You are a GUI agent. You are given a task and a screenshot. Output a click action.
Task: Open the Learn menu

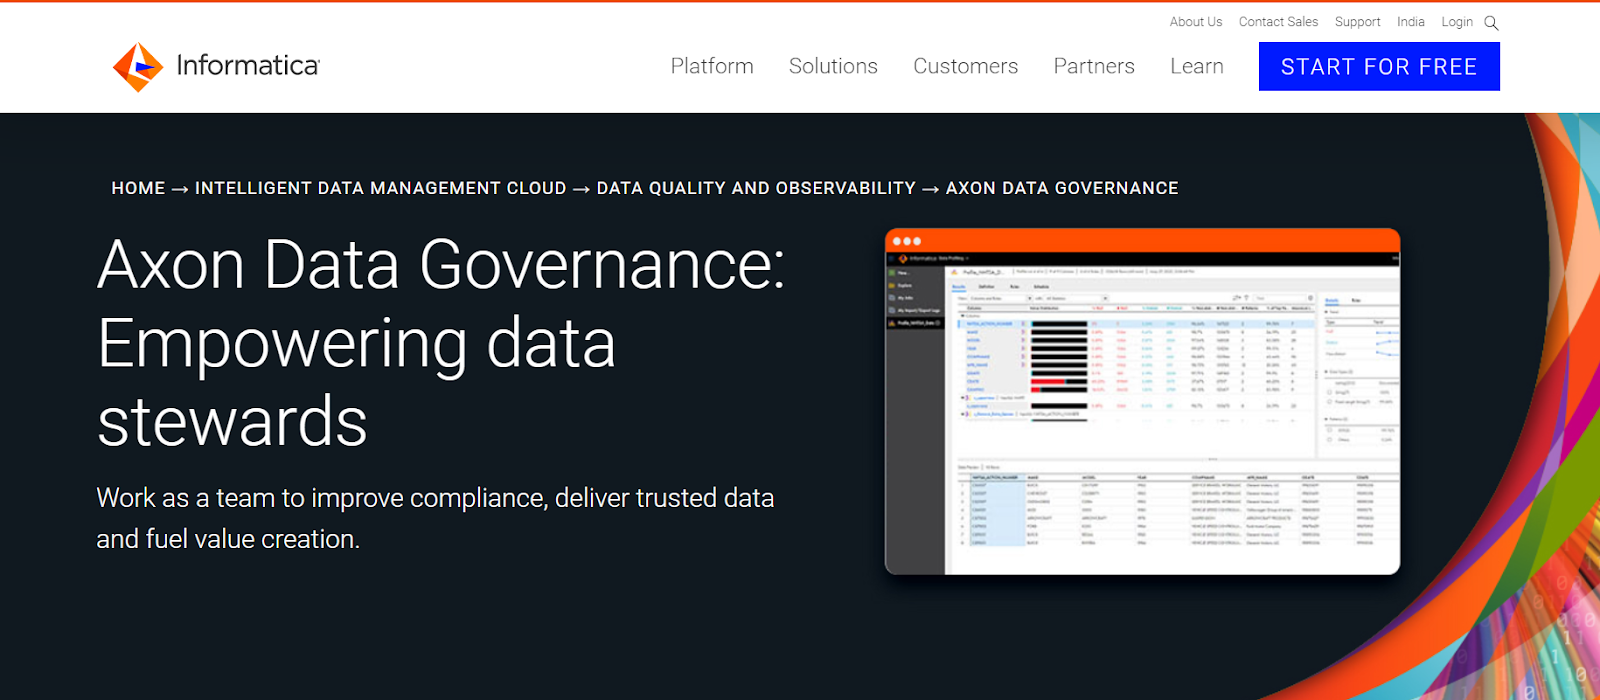[1197, 66]
